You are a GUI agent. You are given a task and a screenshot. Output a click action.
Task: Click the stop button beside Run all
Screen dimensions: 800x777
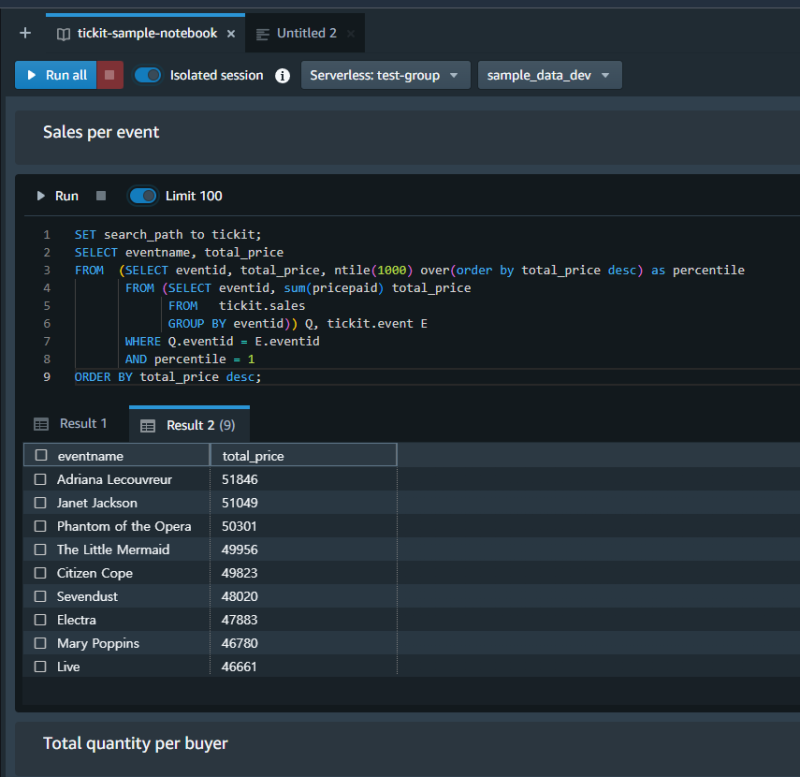110,75
